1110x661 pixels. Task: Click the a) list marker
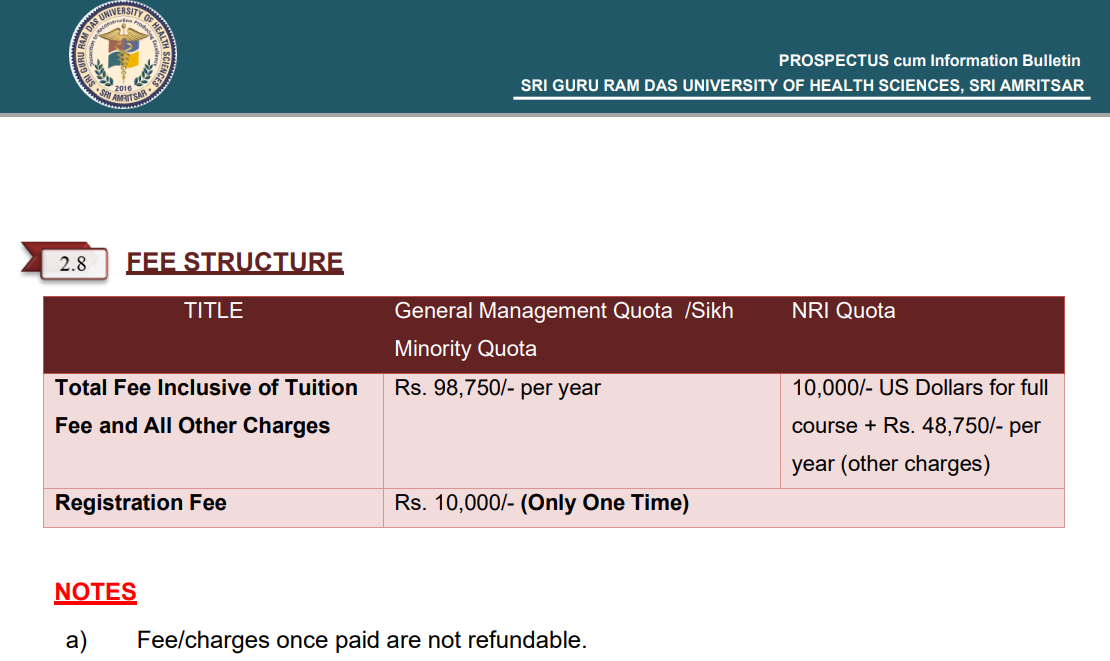tap(76, 640)
